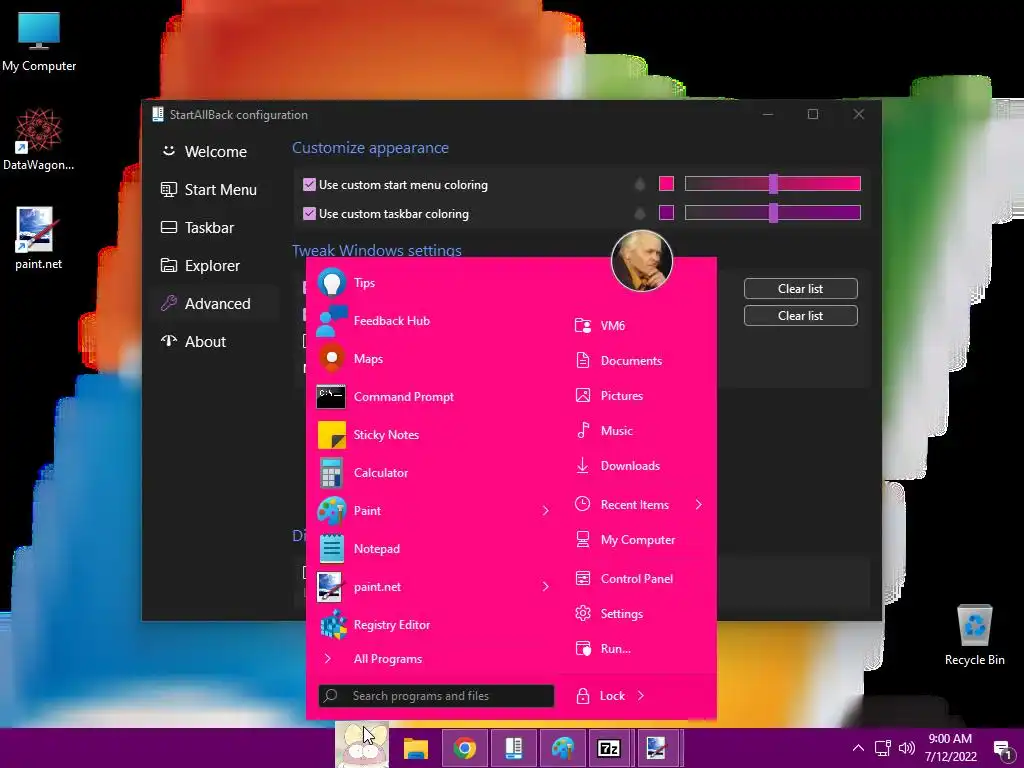
Task: Open the About page
Action: tap(214, 342)
